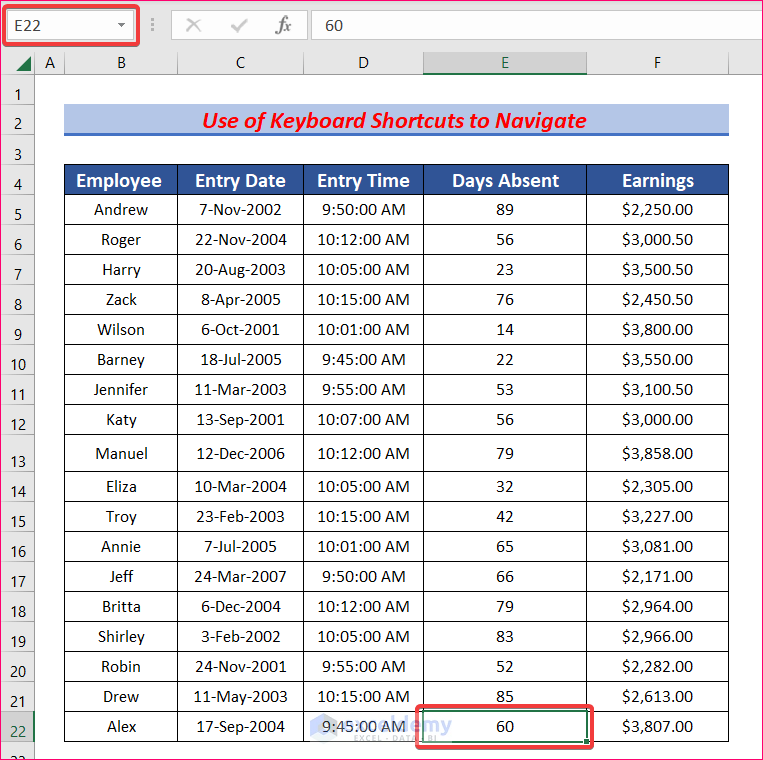This screenshot has height=760, width=763.
Task: Click the 'Days Absent' header cell
Action: [505, 181]
